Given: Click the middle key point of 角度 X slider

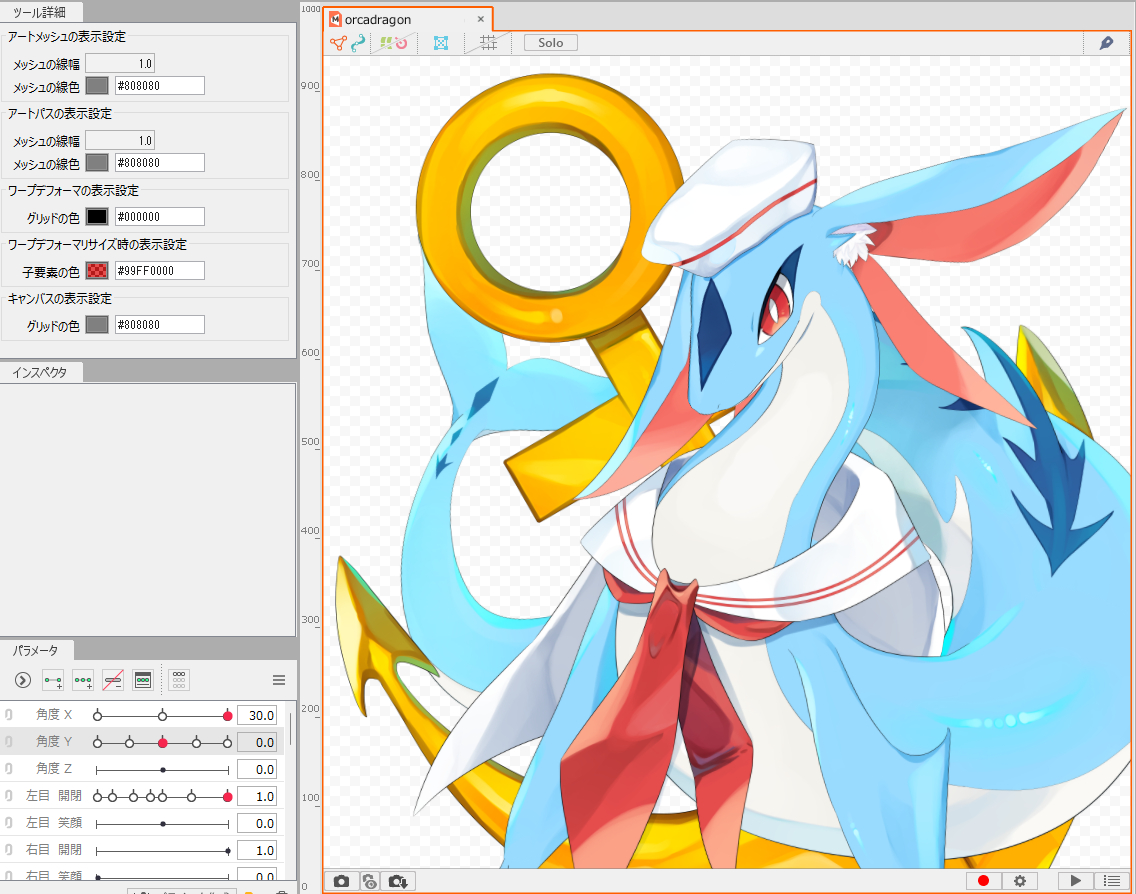Looking at the screenshot, I should point(162,716).
